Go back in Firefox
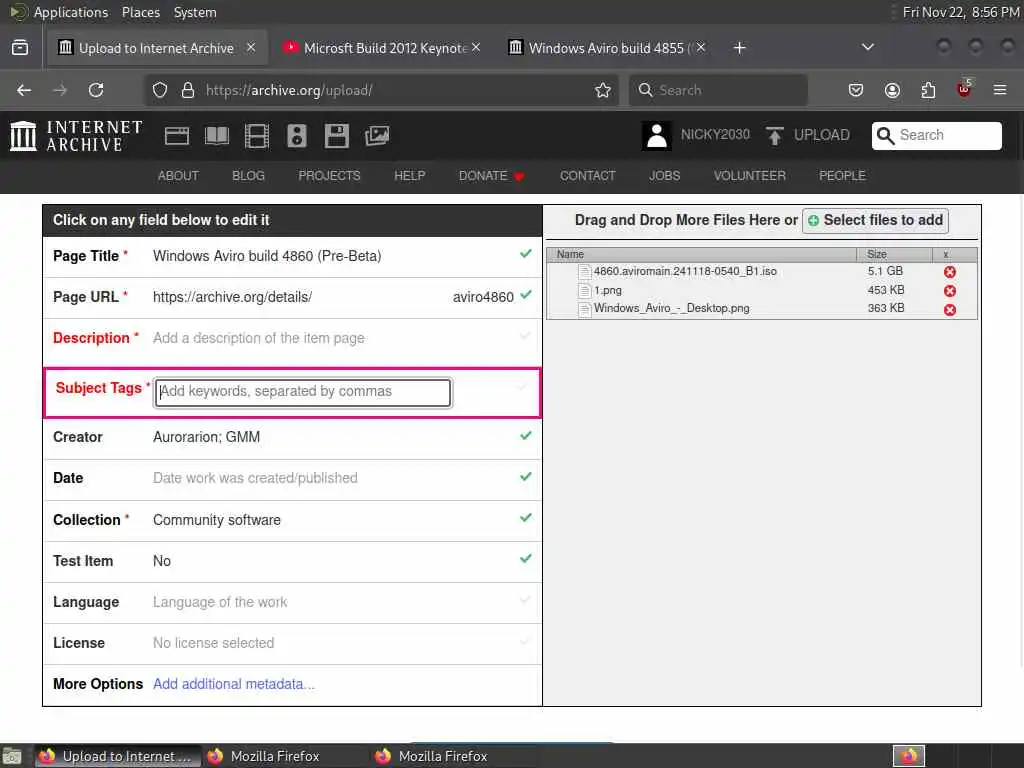 24,90
